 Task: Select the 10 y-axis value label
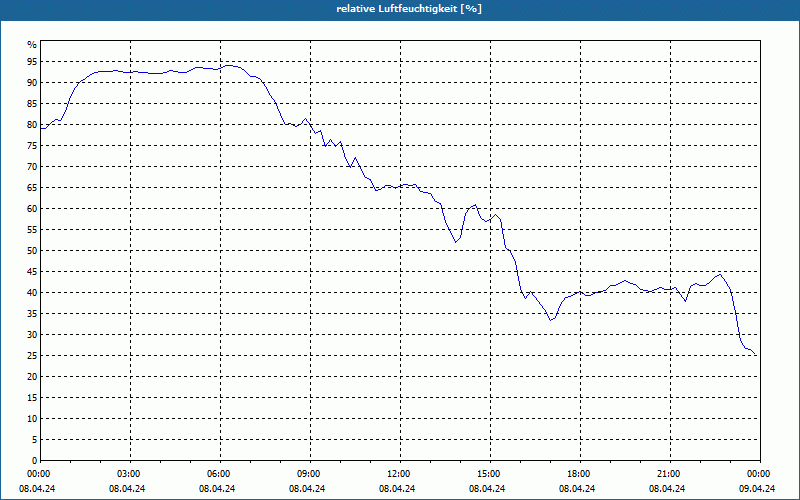click(x=32, y=418)
